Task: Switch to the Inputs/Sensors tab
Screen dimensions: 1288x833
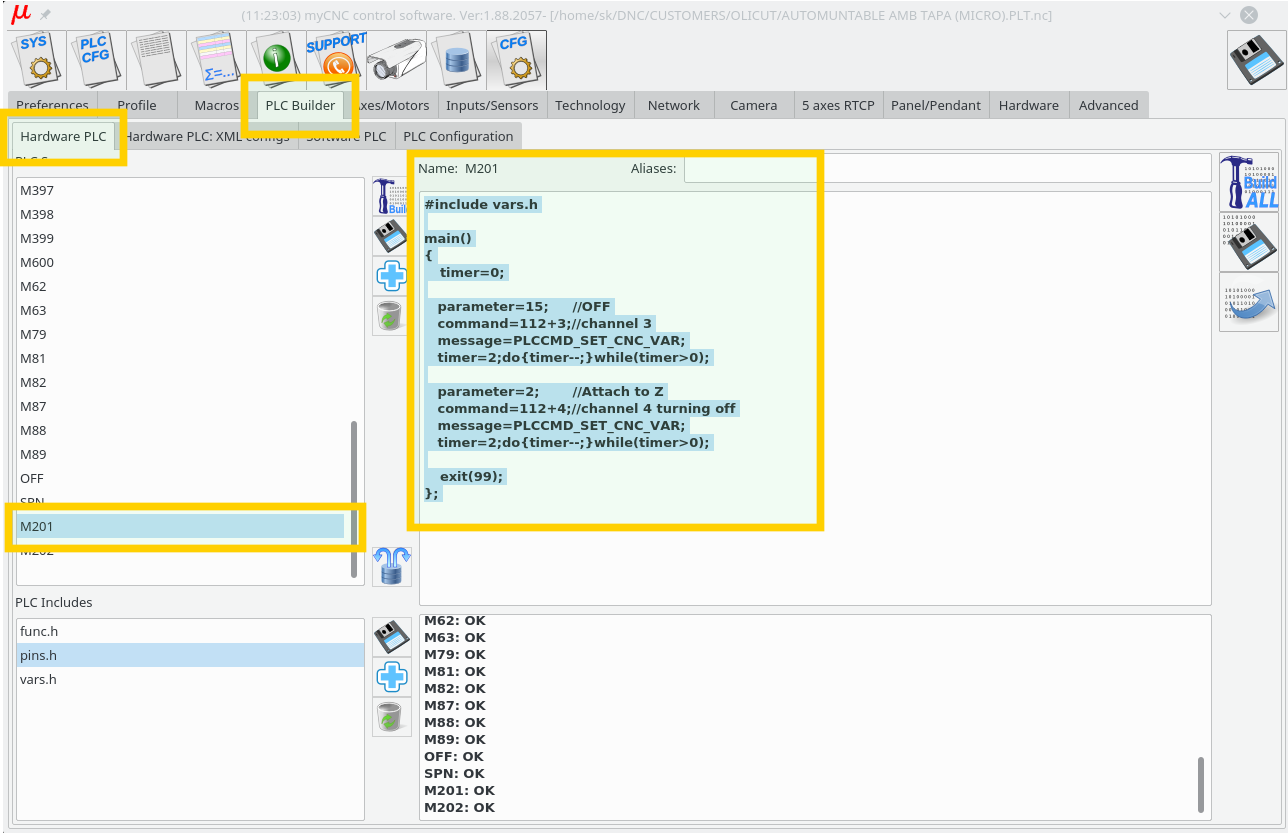Action: point(491,105)
